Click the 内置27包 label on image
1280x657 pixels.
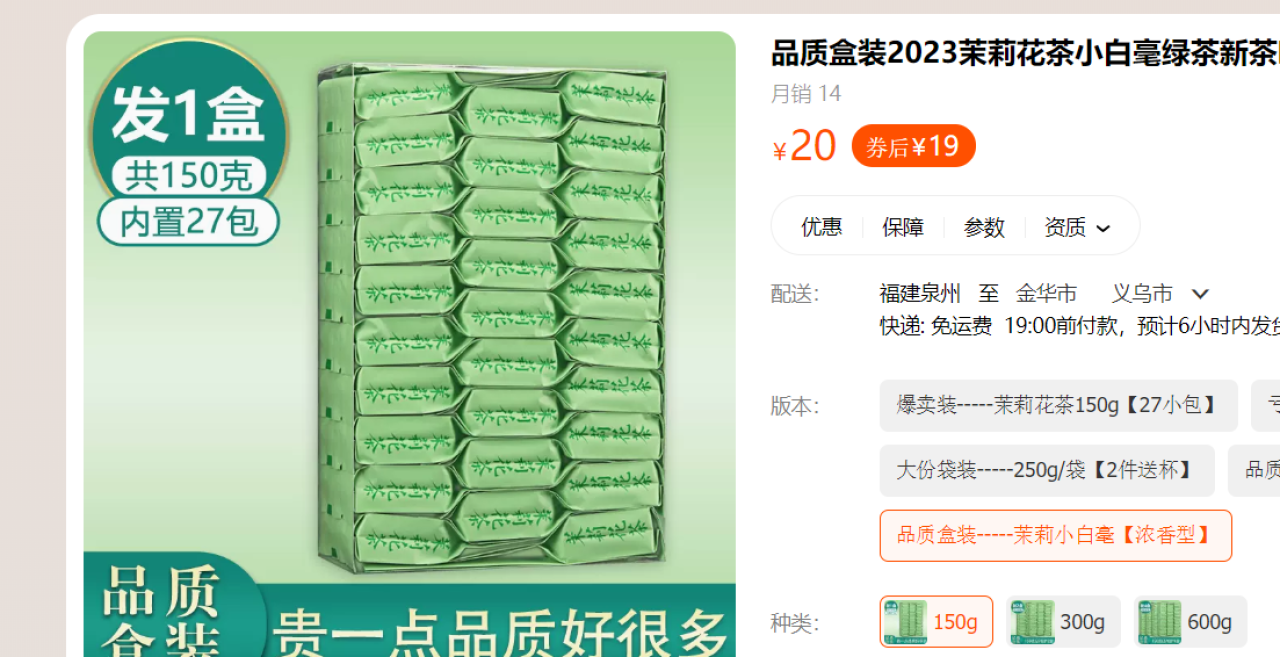[188, 221]
